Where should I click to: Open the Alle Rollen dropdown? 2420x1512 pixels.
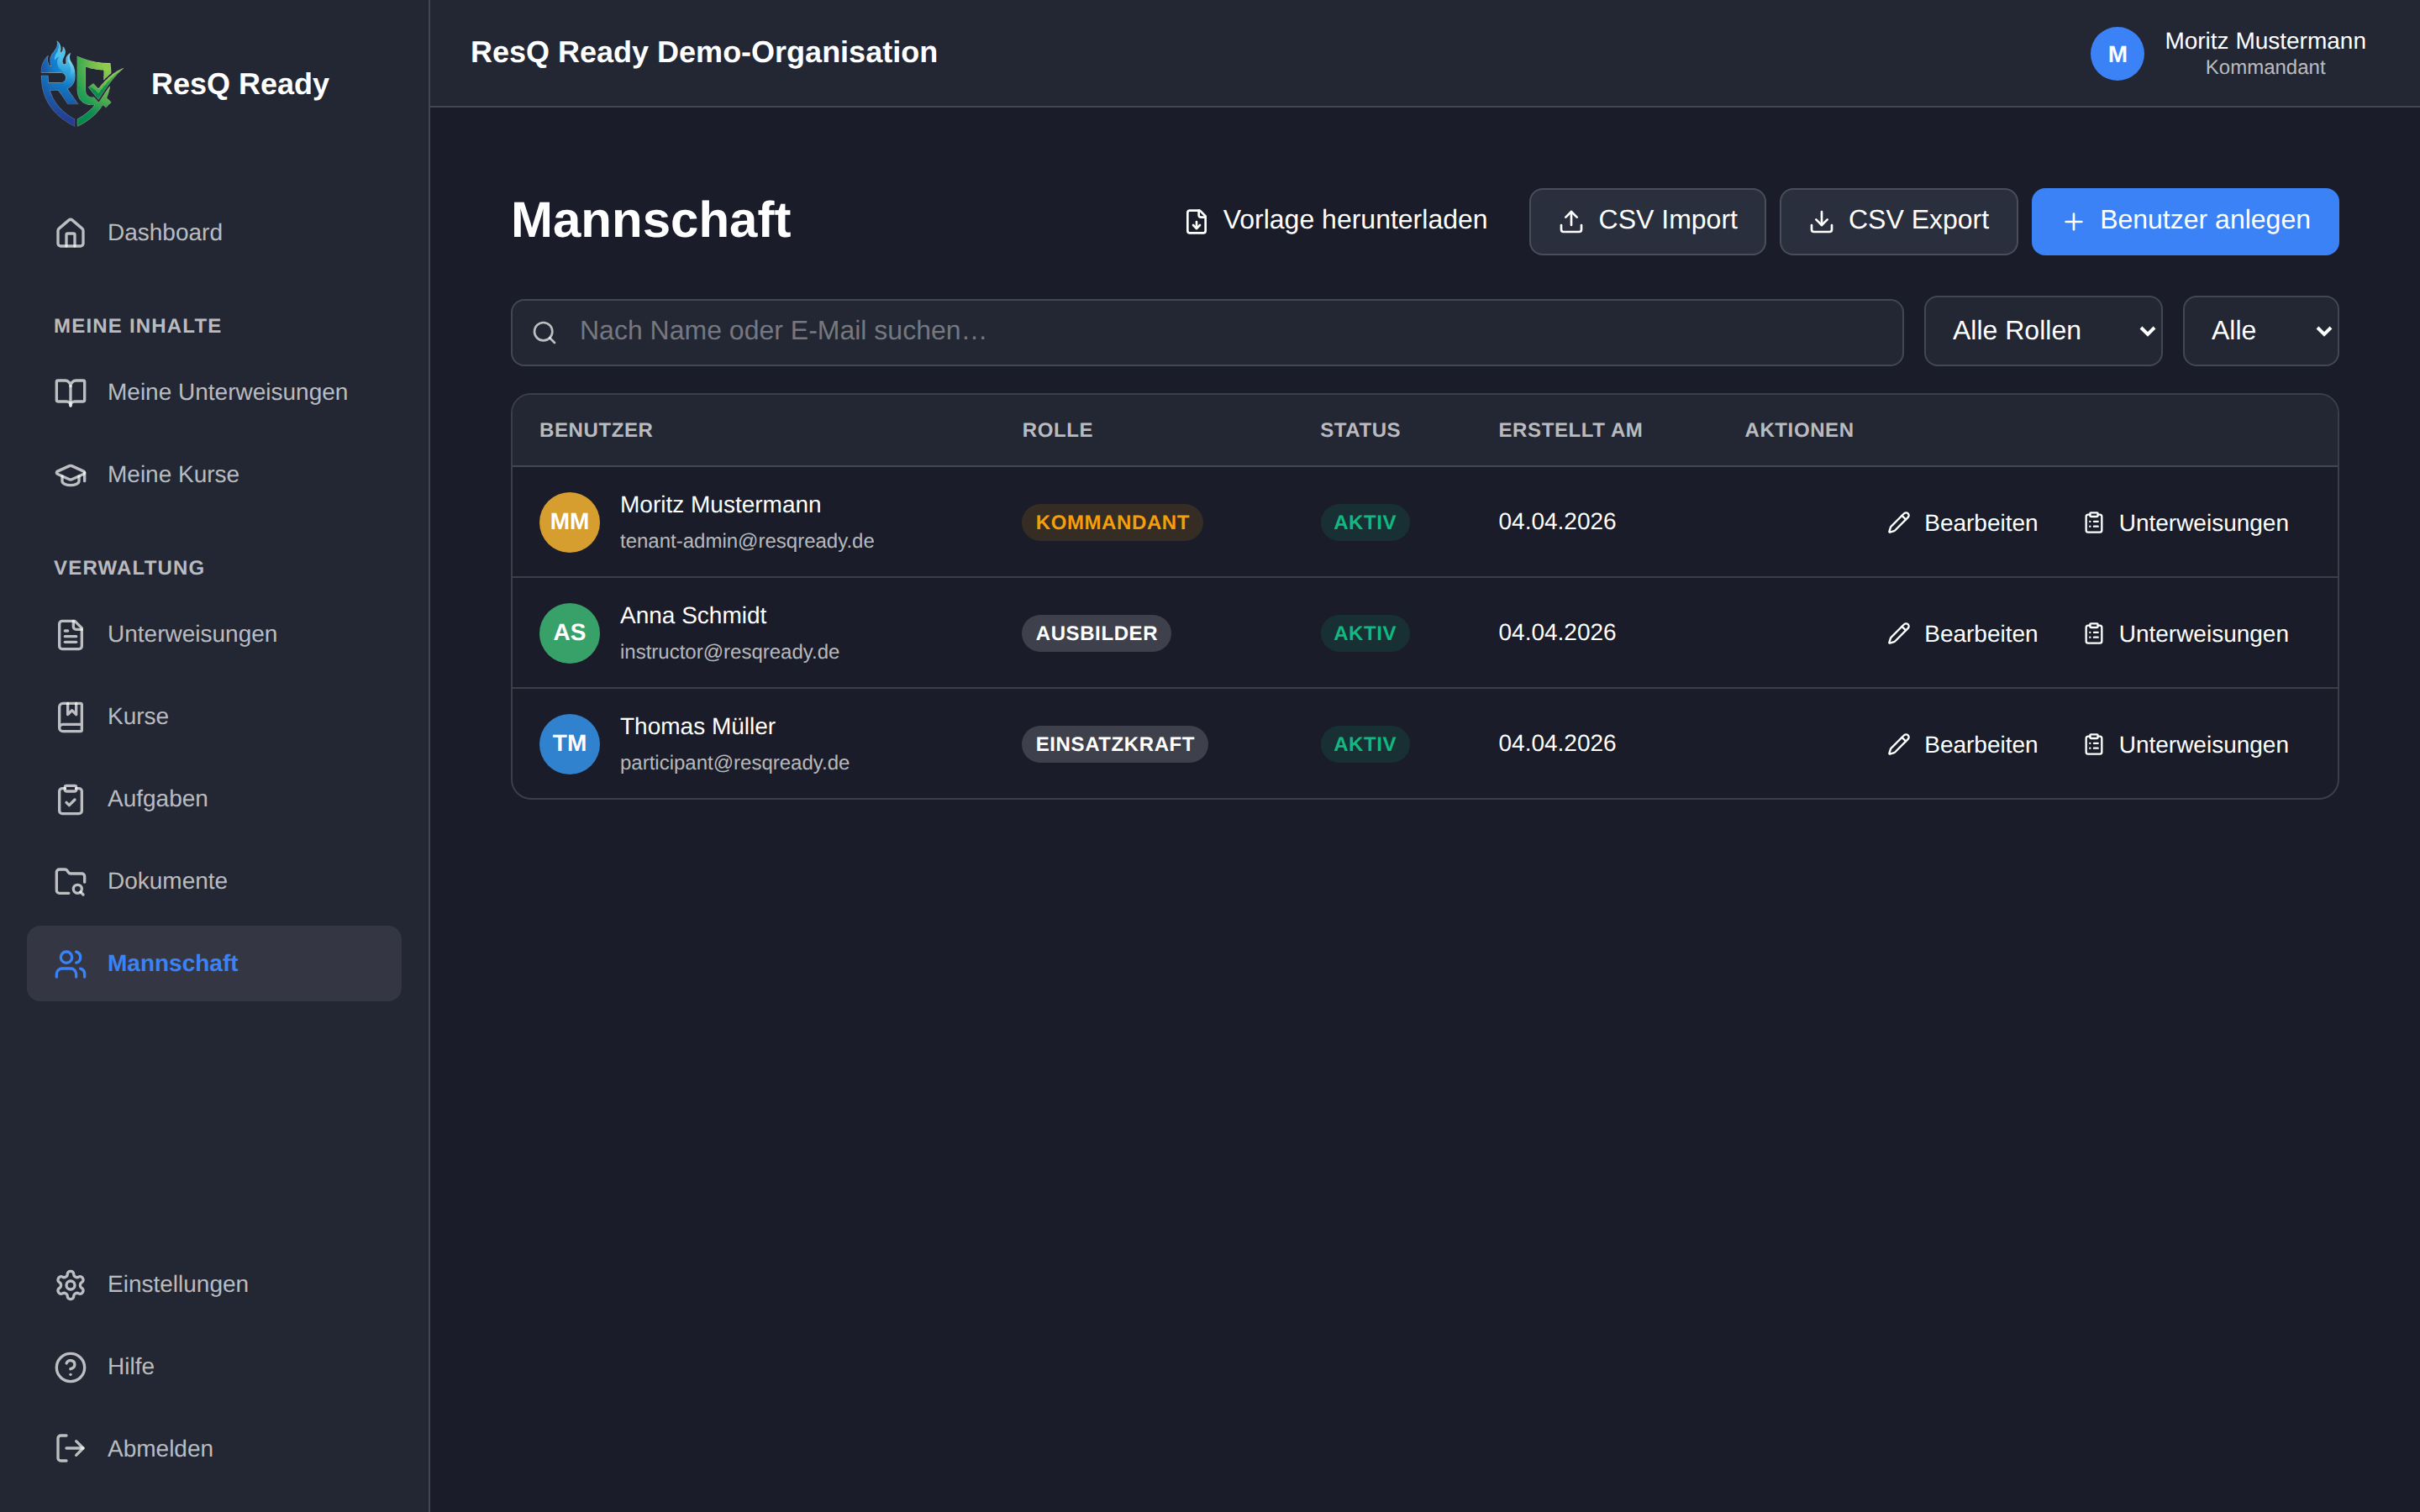(x=2043, y=330)
